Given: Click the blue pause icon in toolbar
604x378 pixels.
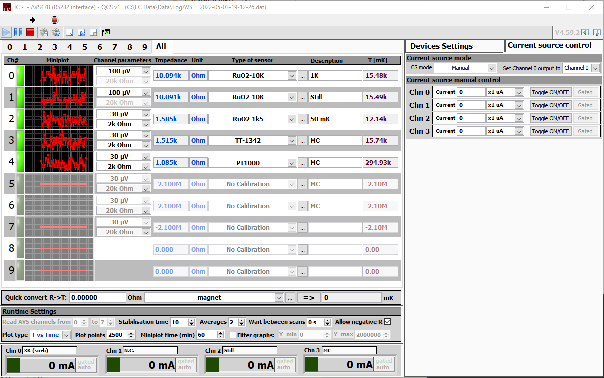Looking at the screenshot, I should point(18,32).
